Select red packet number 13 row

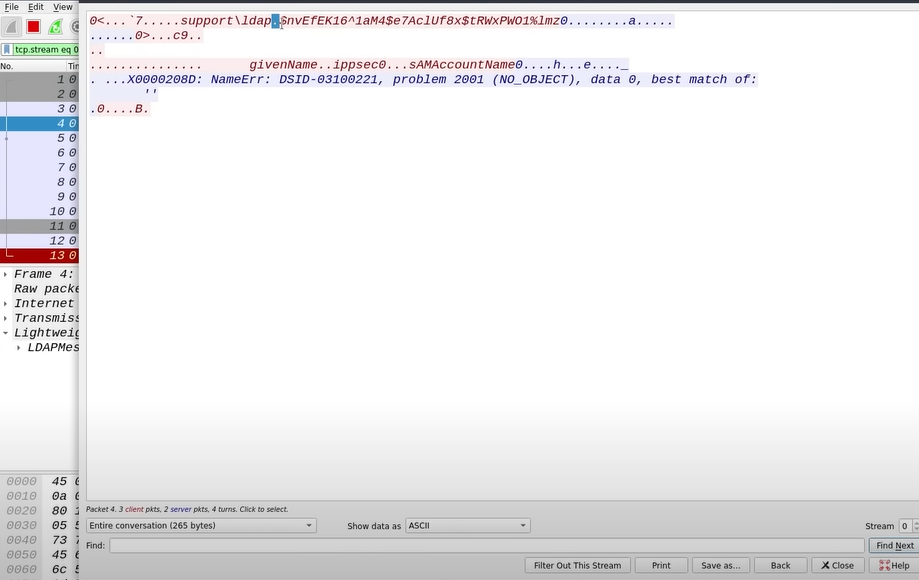click(x=39, y=255)
